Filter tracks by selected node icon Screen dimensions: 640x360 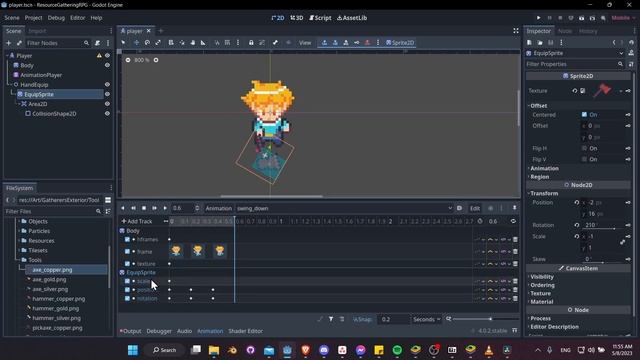coord(331,319)
